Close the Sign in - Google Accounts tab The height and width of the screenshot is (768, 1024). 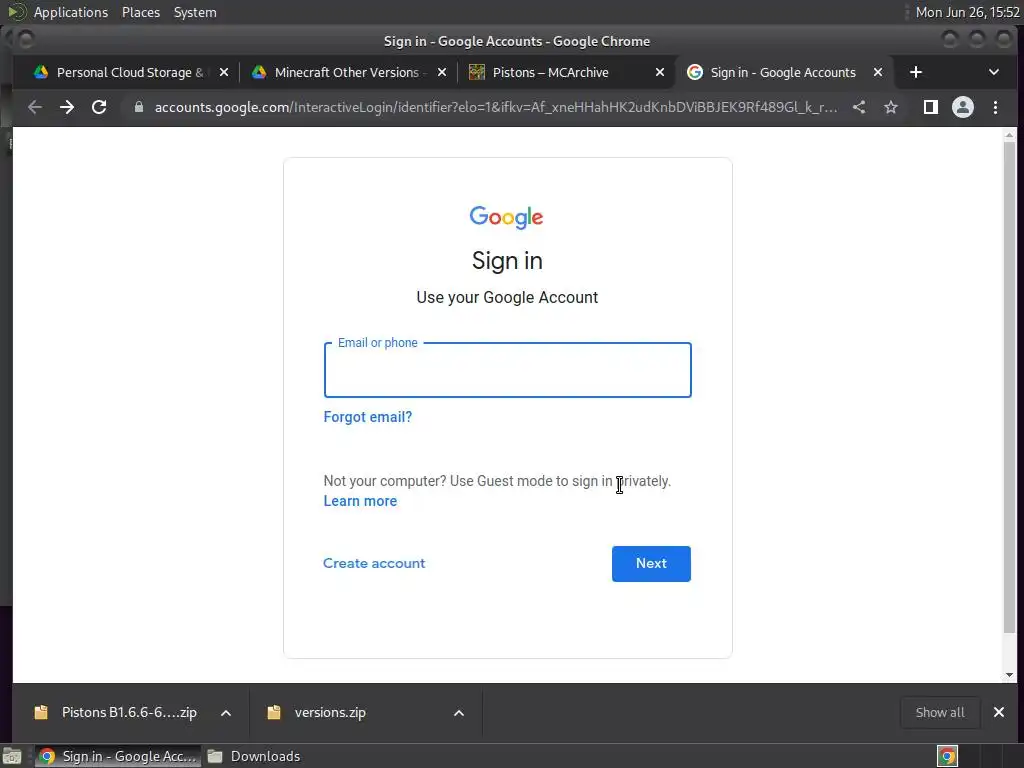[x=878, y=72]
